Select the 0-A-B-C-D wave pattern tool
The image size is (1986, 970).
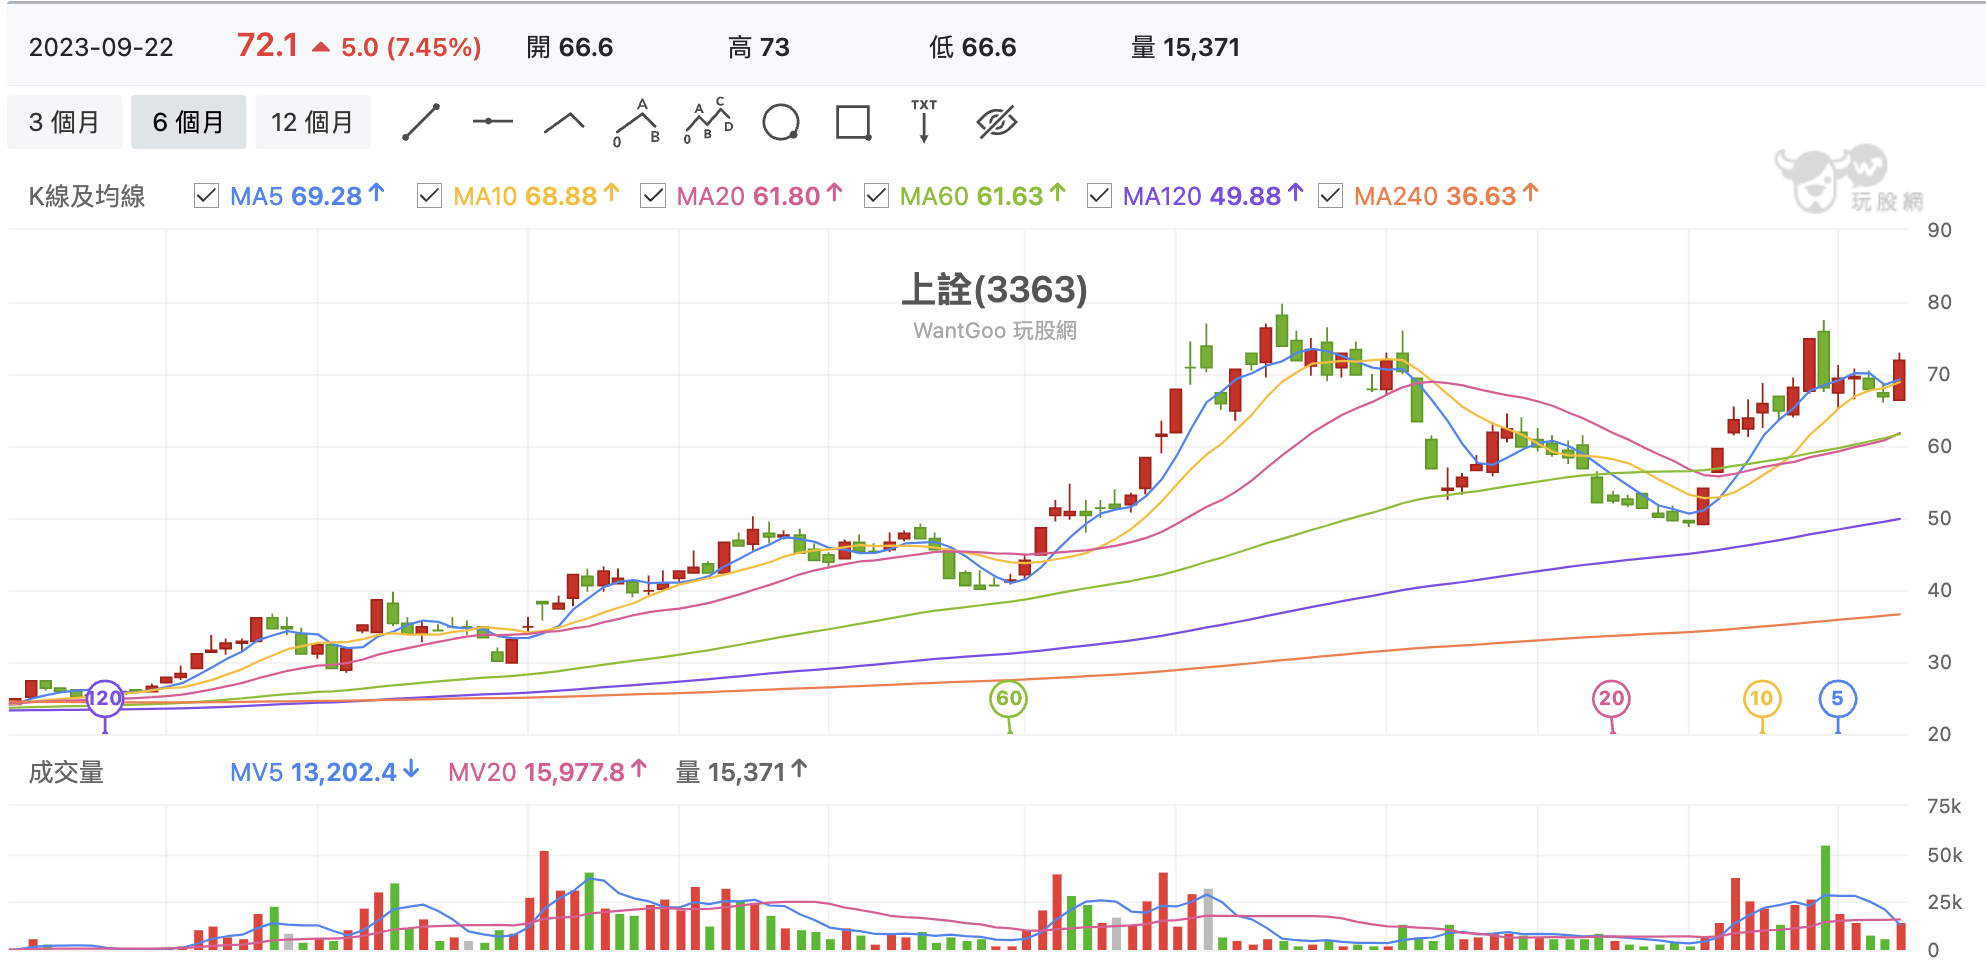tap(709, 122)
